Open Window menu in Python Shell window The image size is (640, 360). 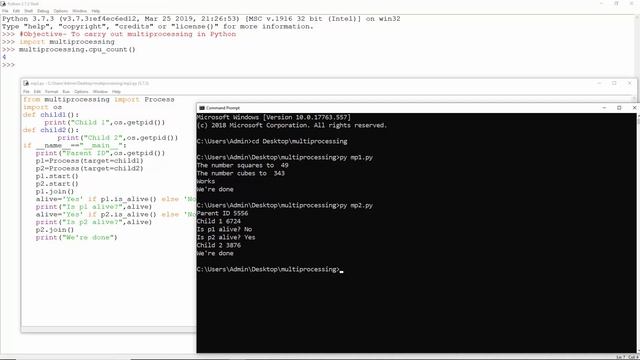coord(80,11)
